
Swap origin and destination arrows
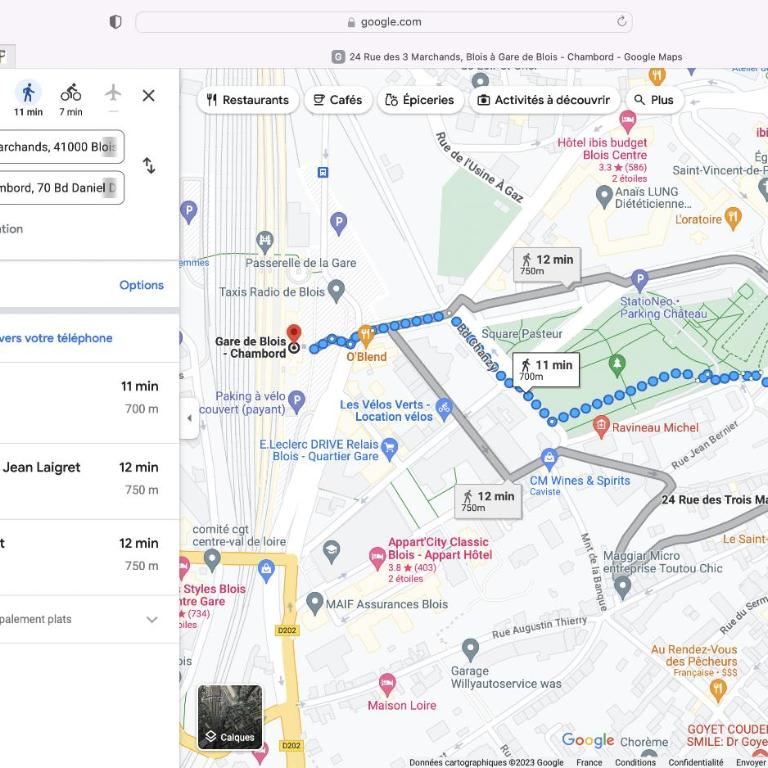coord(149,166)
